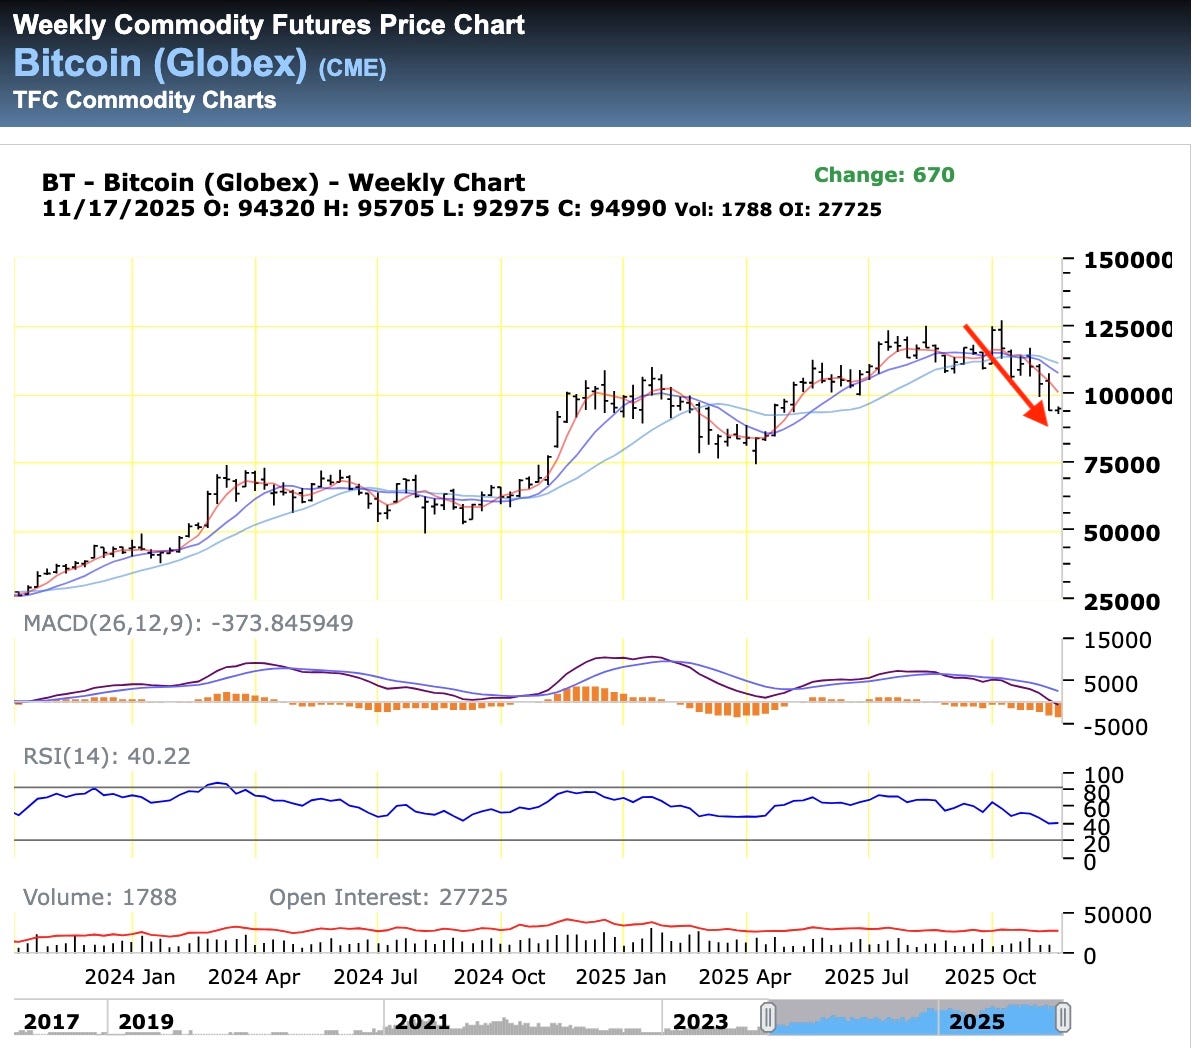The height and width of the screenshot is (1048, 1200).
Task: Click the '2024 Jan' x-axis label
Action: pos(130,977)
